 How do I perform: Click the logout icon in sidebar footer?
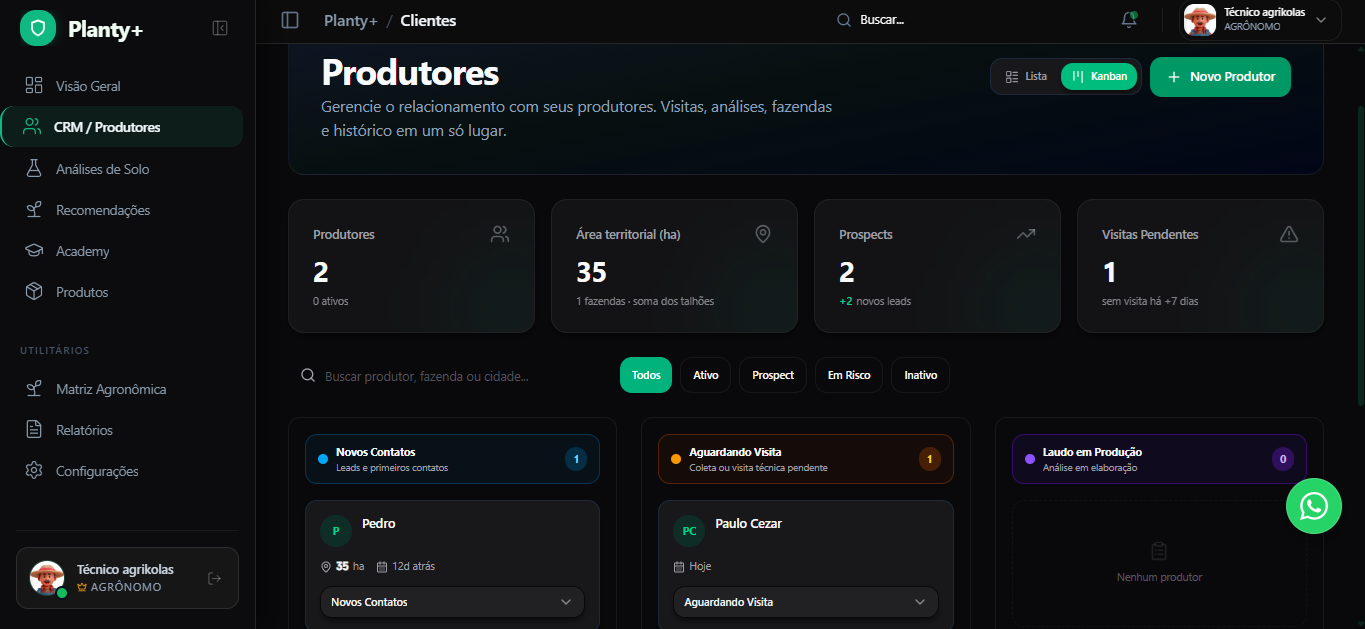coord(214,578)
